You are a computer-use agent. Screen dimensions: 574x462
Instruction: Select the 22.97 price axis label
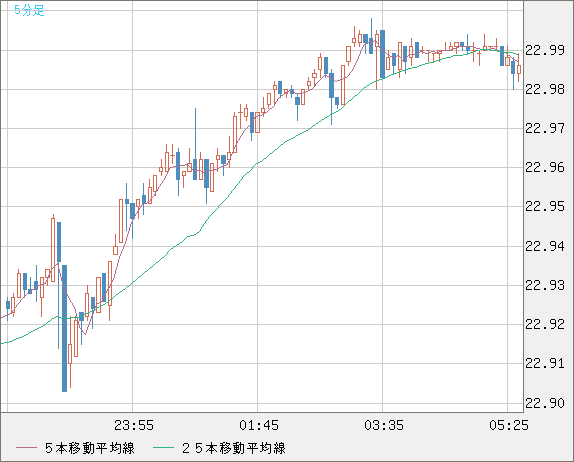tap(545, 128)
